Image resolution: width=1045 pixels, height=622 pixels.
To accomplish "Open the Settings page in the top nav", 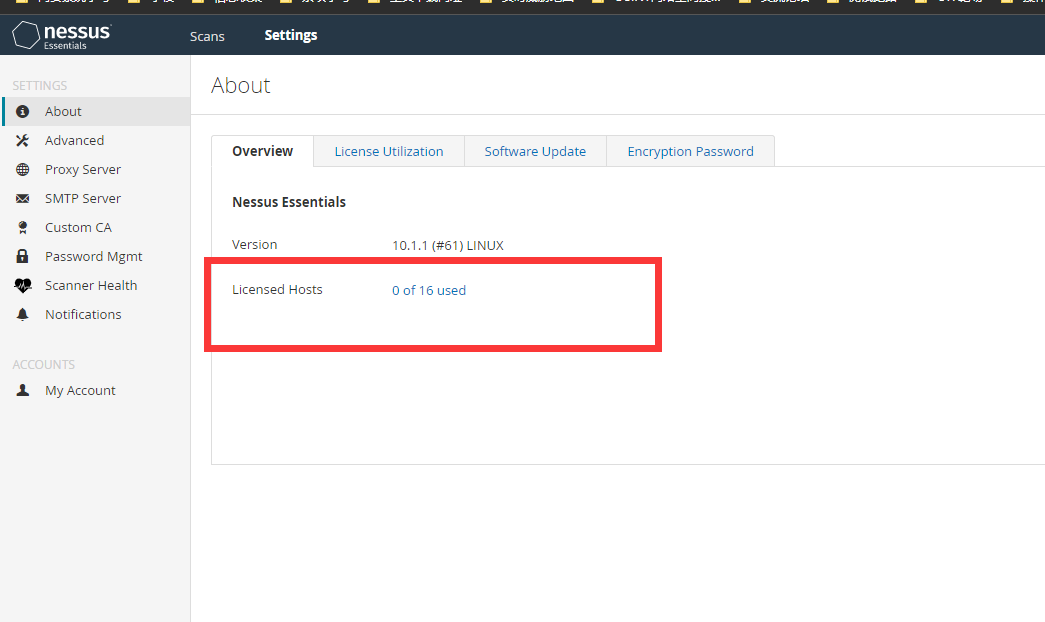I will coord(291,35).
